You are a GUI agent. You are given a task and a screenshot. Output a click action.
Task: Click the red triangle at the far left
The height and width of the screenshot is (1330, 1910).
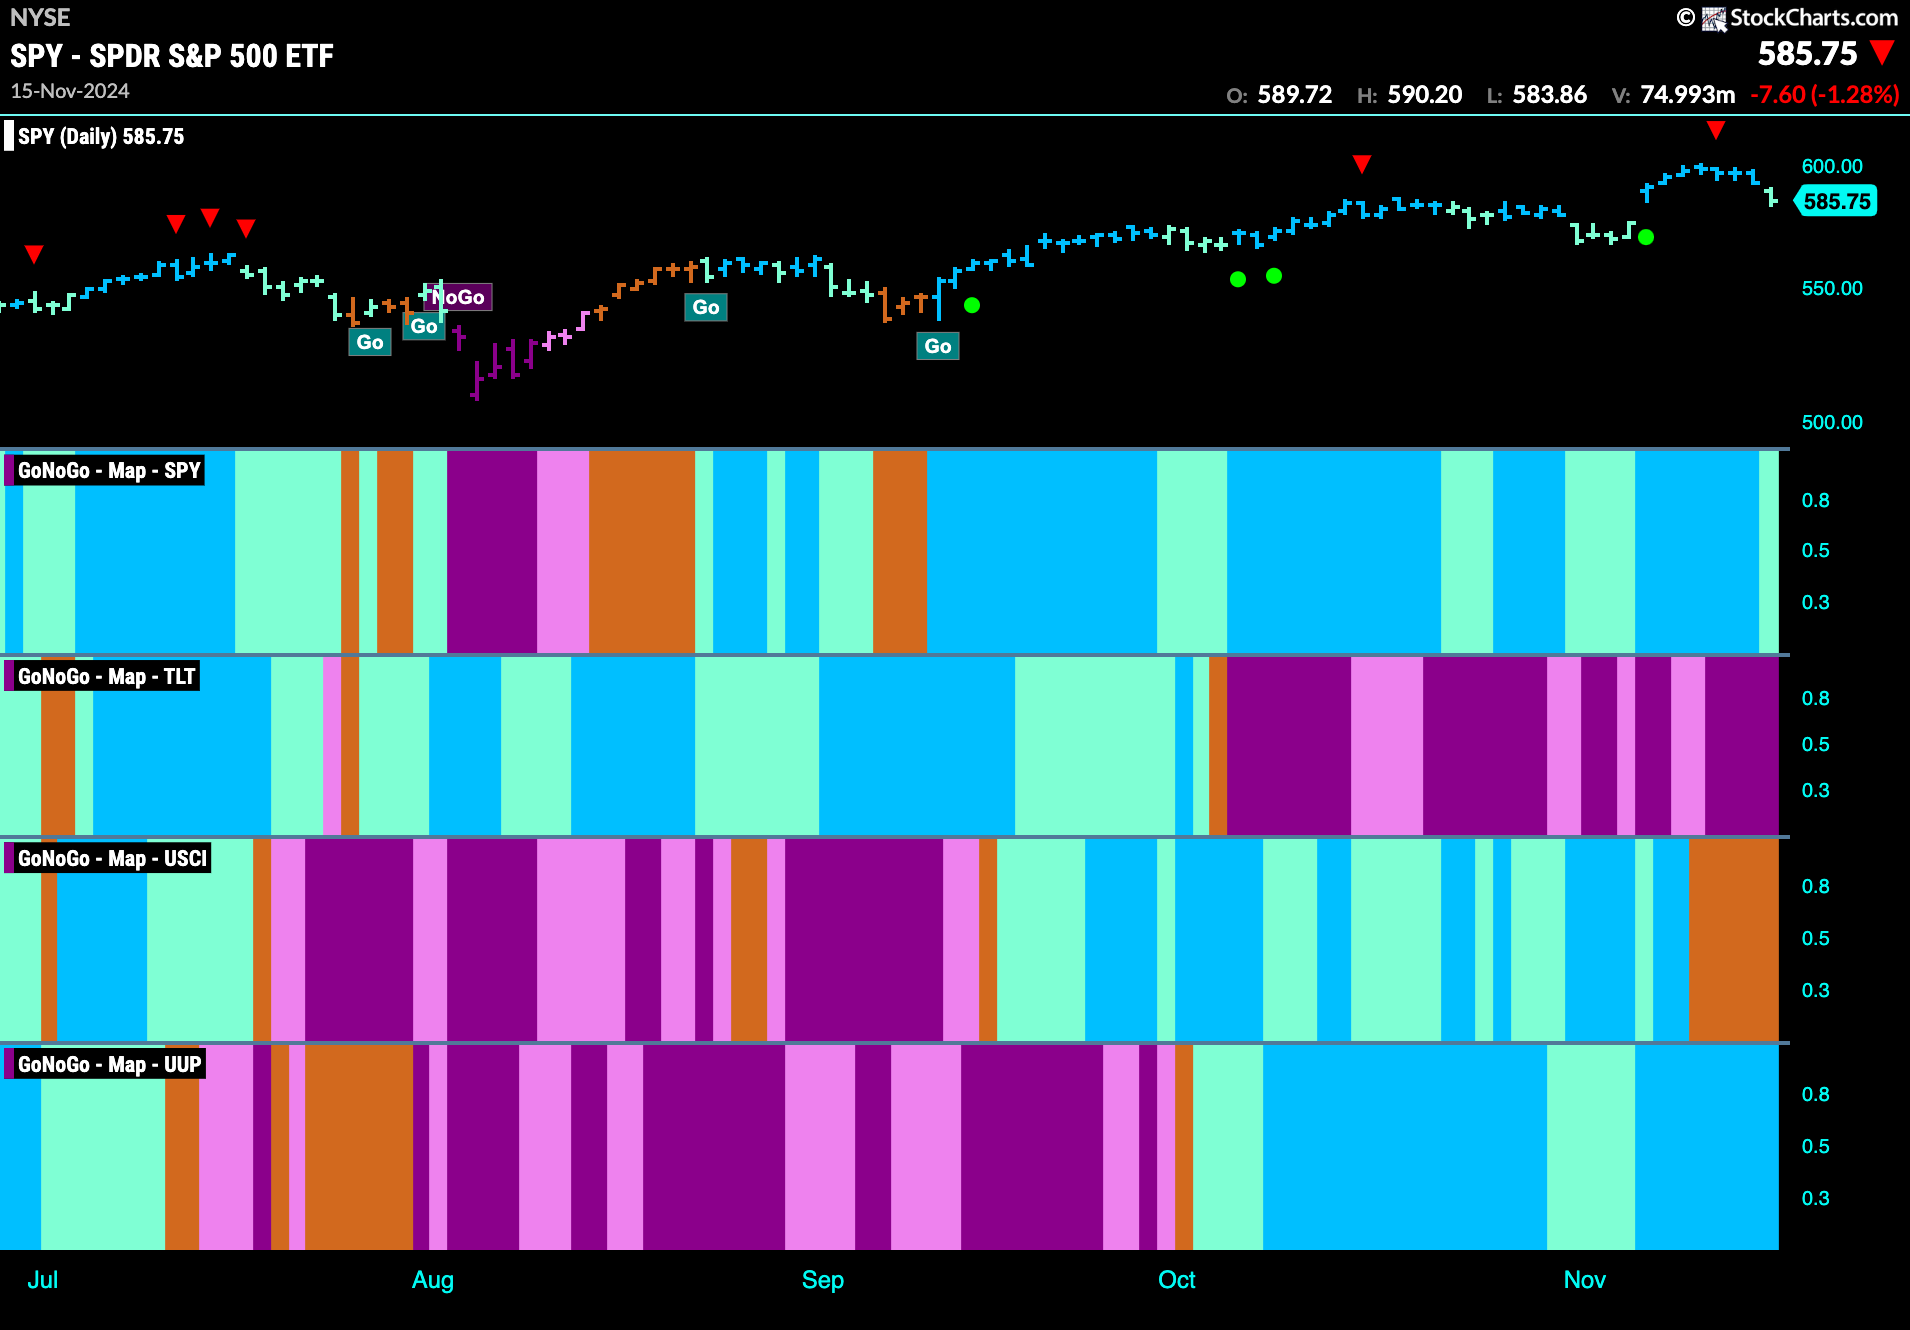[34, 255]
